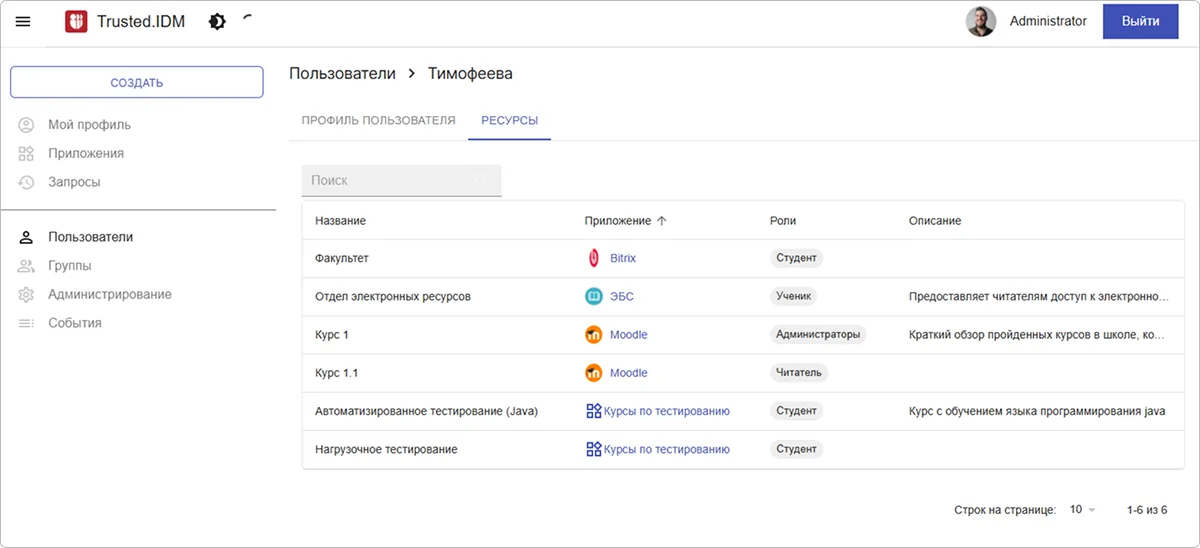Click the Trusted.IDM shield logo
This screenshot has height=548, width=1200.
[x=76, y=22]
